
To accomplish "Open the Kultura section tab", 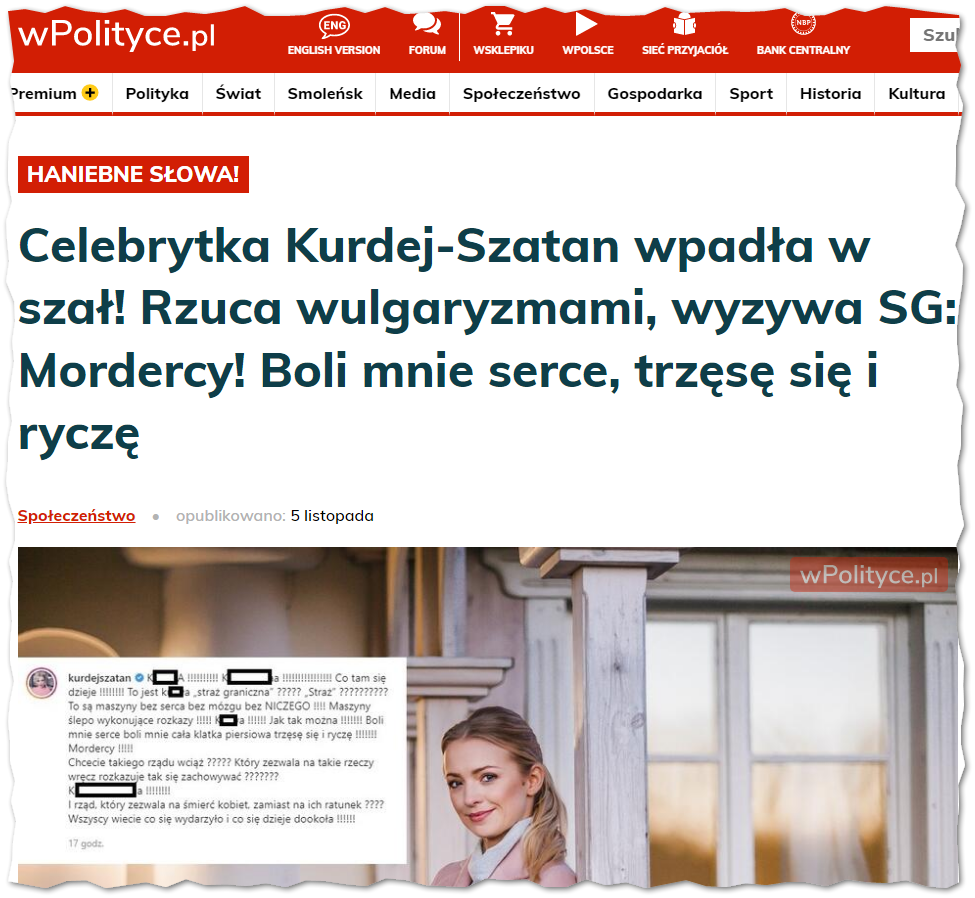I will click(x=917, y=94).
